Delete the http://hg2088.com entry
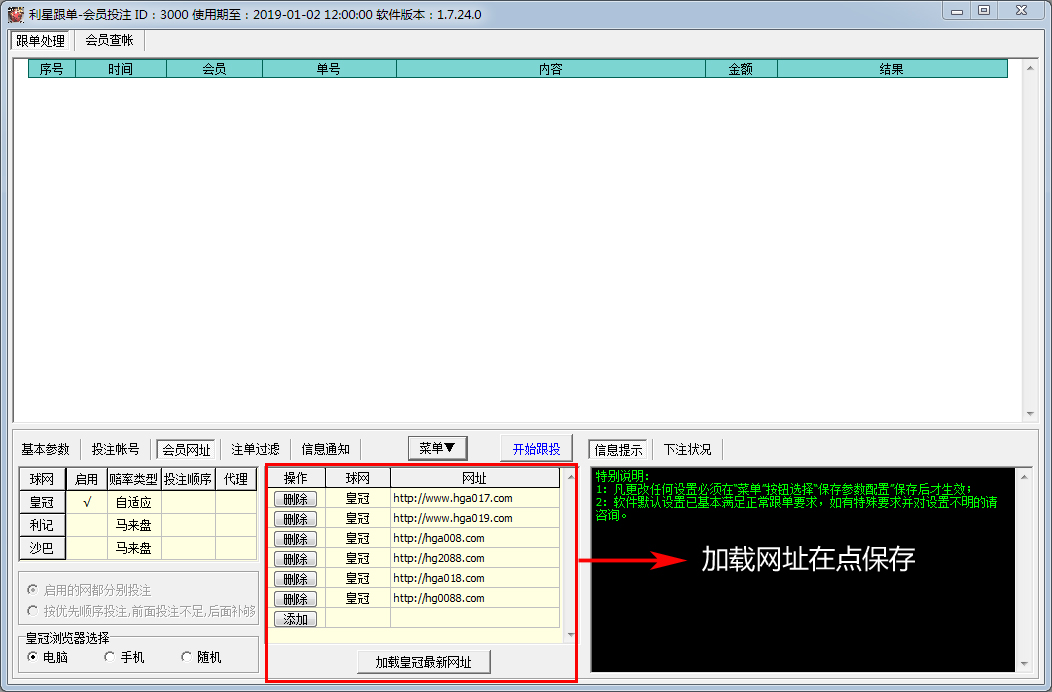The height and width of the screenshot is (692, 1052). [x=295, y=559]
